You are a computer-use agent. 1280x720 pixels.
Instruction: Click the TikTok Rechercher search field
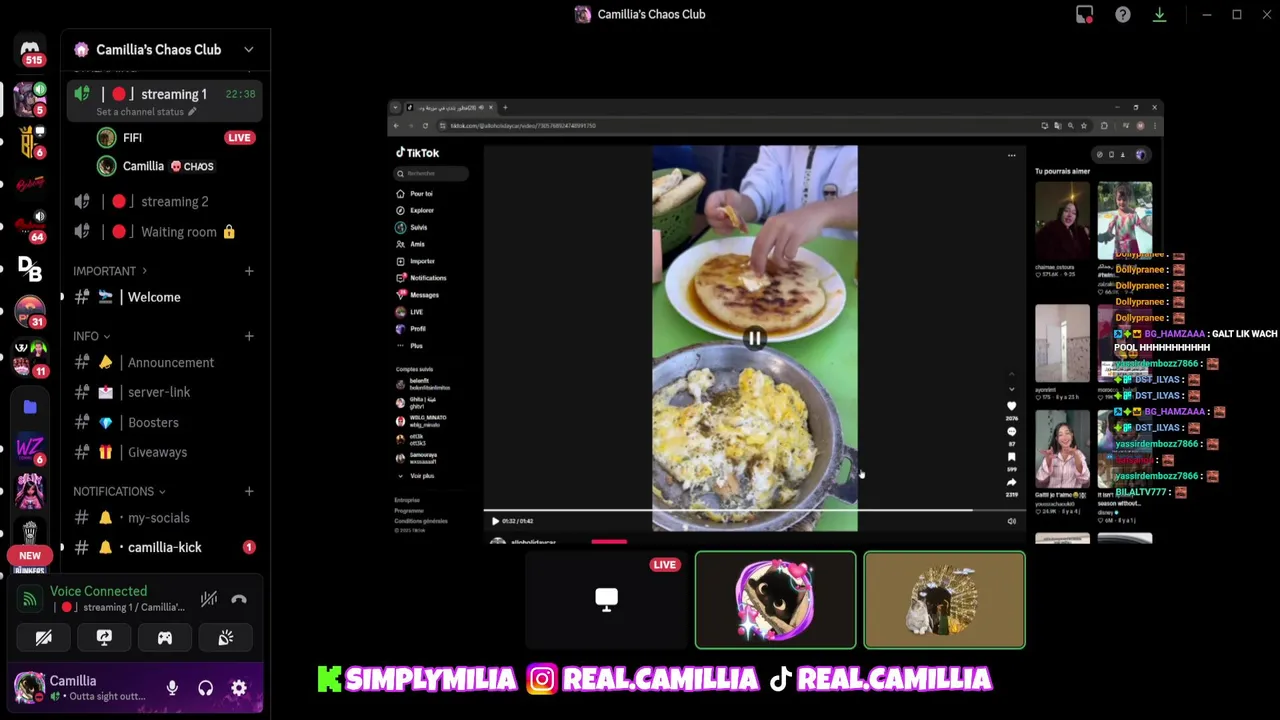432,174
